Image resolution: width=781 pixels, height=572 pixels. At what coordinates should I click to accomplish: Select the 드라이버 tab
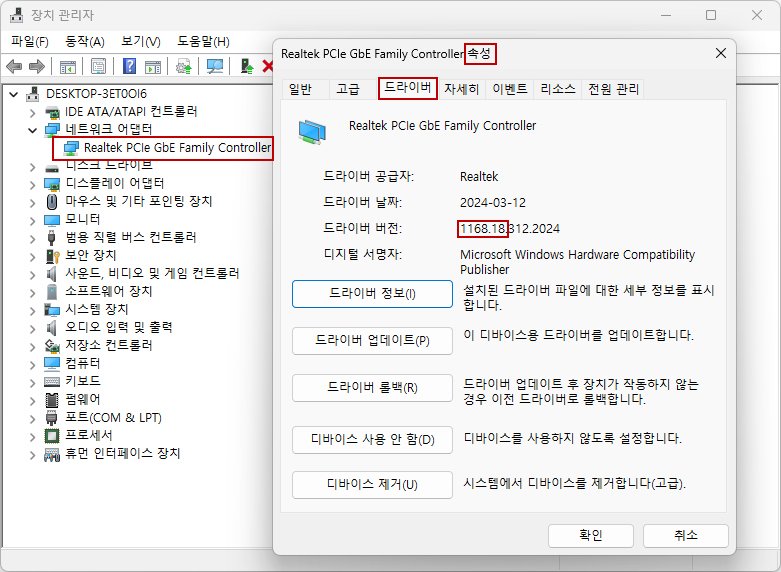pyautogui.click(x=407, y=88)
